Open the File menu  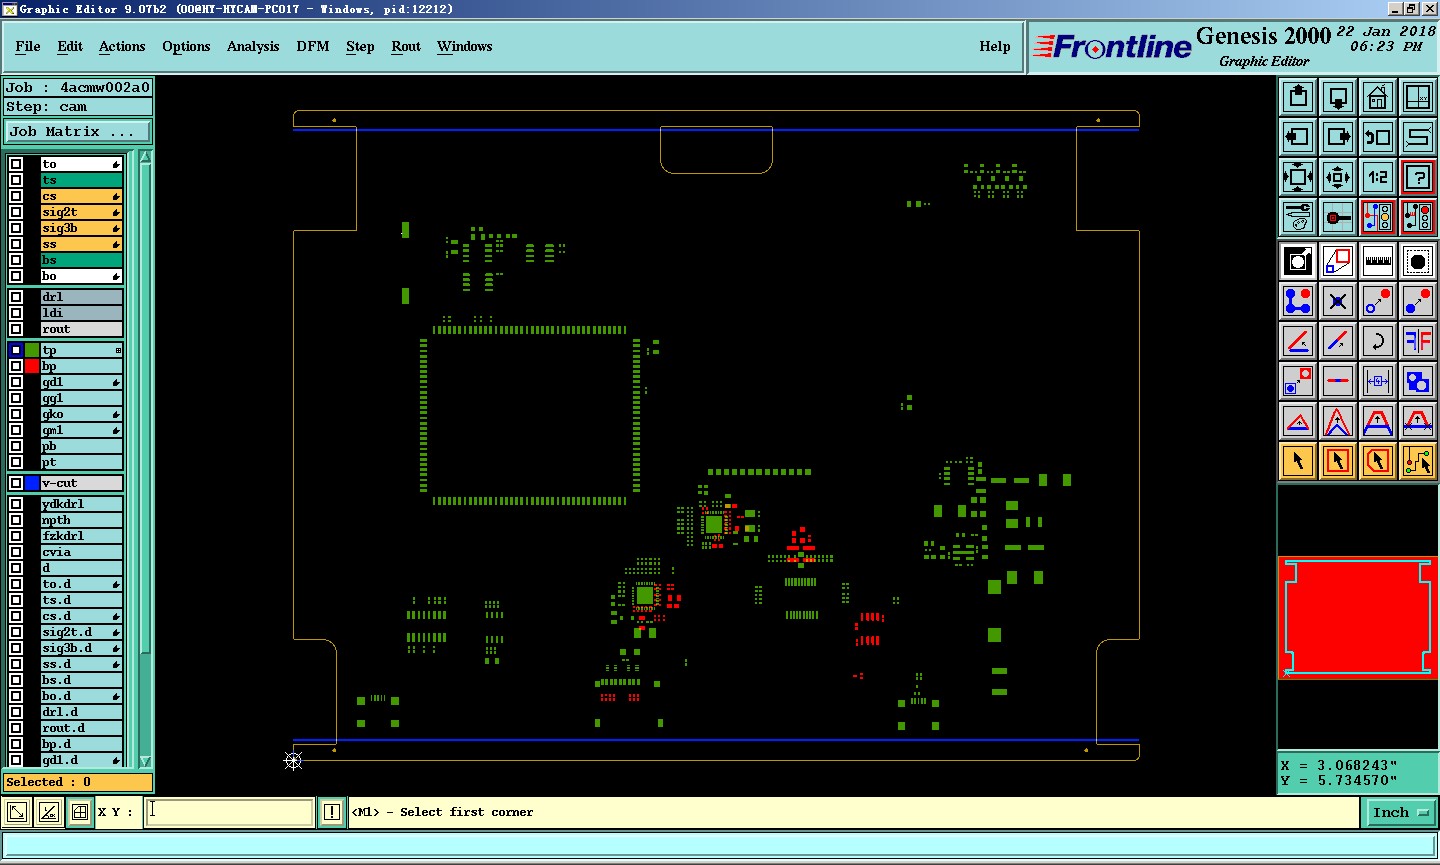point(28,46)
